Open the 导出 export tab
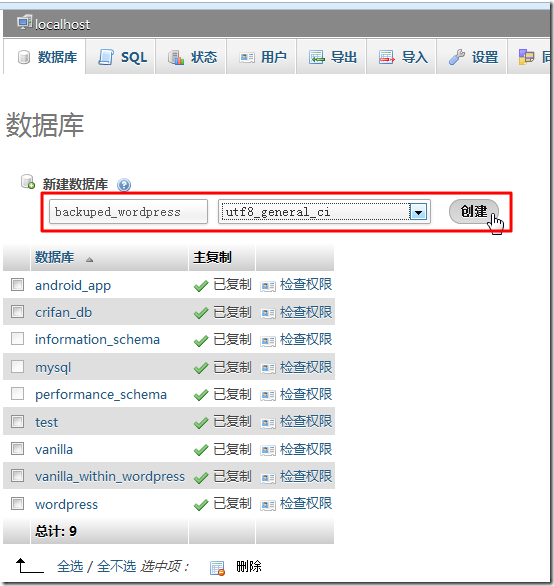This screenshot has width=554, height=586. tap(331, 57)
